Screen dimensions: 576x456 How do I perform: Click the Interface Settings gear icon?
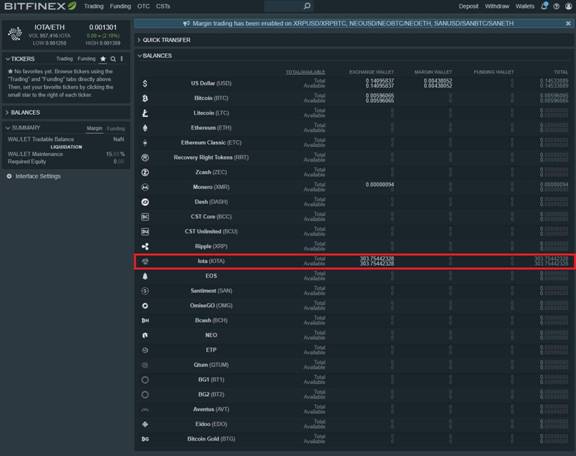9,176
